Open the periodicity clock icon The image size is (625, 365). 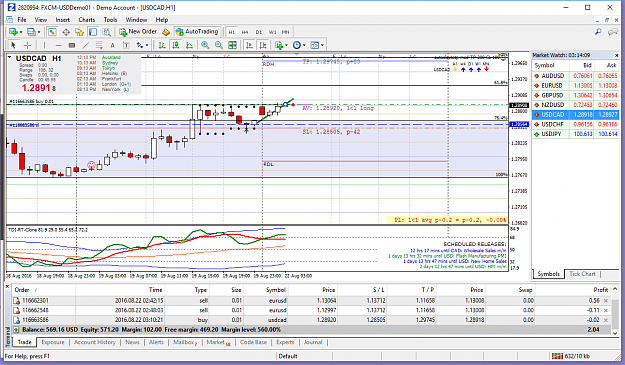pos(297,45)
